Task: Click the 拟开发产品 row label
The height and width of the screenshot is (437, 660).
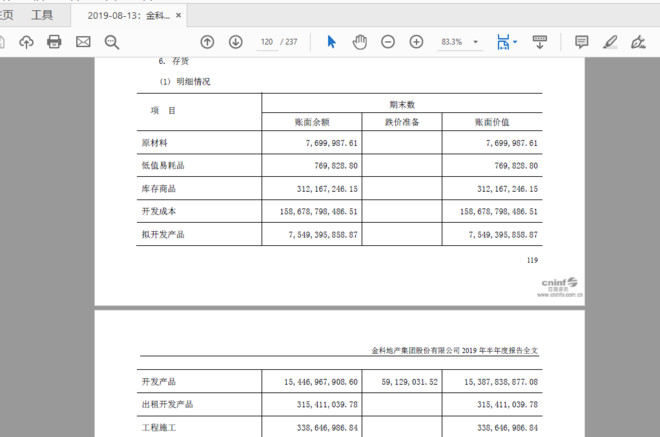Action: [163, 234]
